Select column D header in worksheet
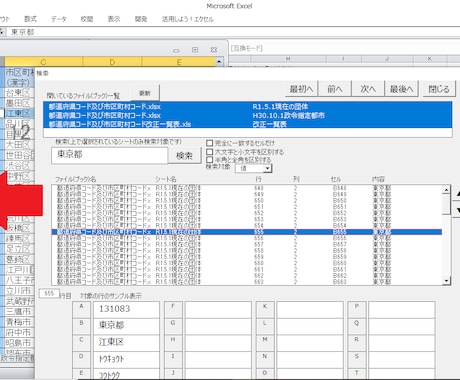The height and width of the screenshot is (380, 460). point(112,62)
